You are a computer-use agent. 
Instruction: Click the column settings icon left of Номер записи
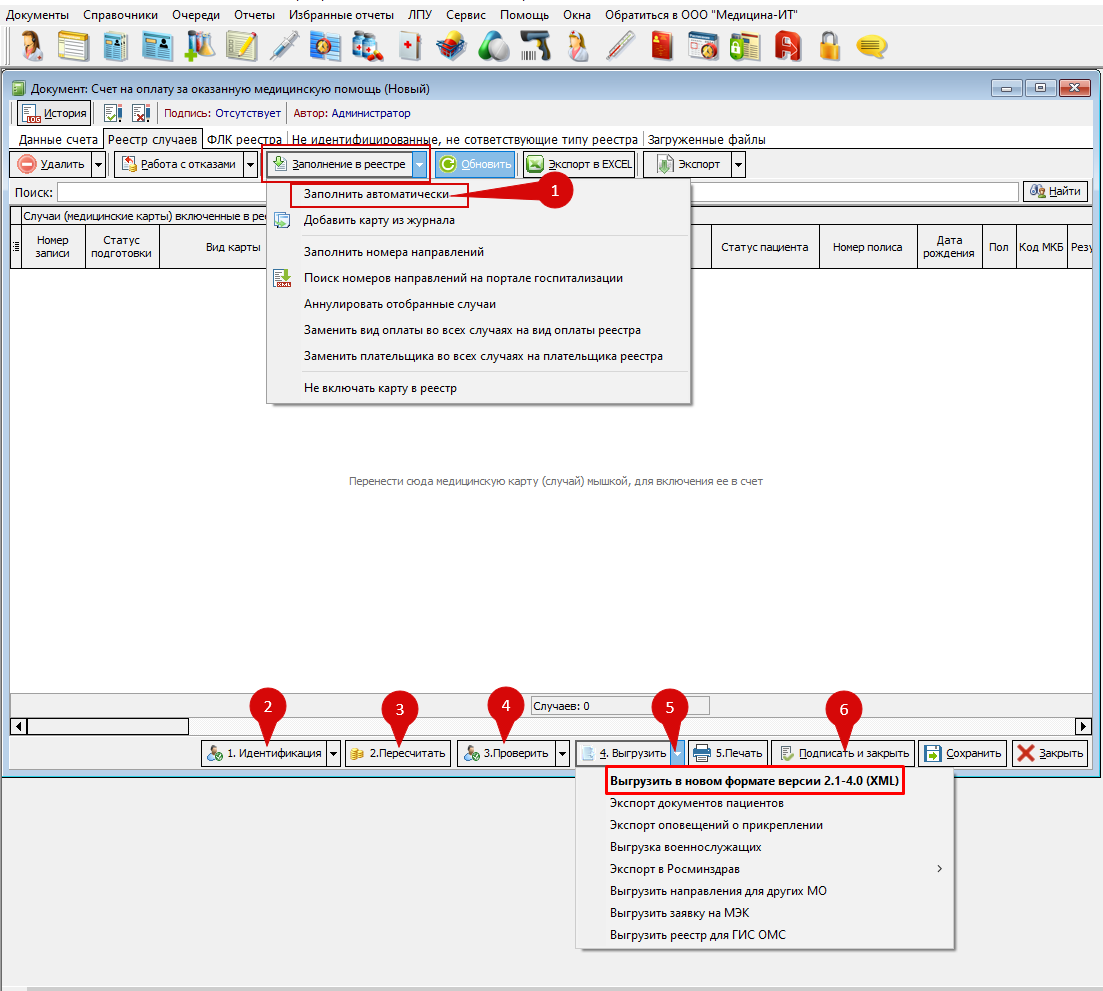click(x=15, y=247)
